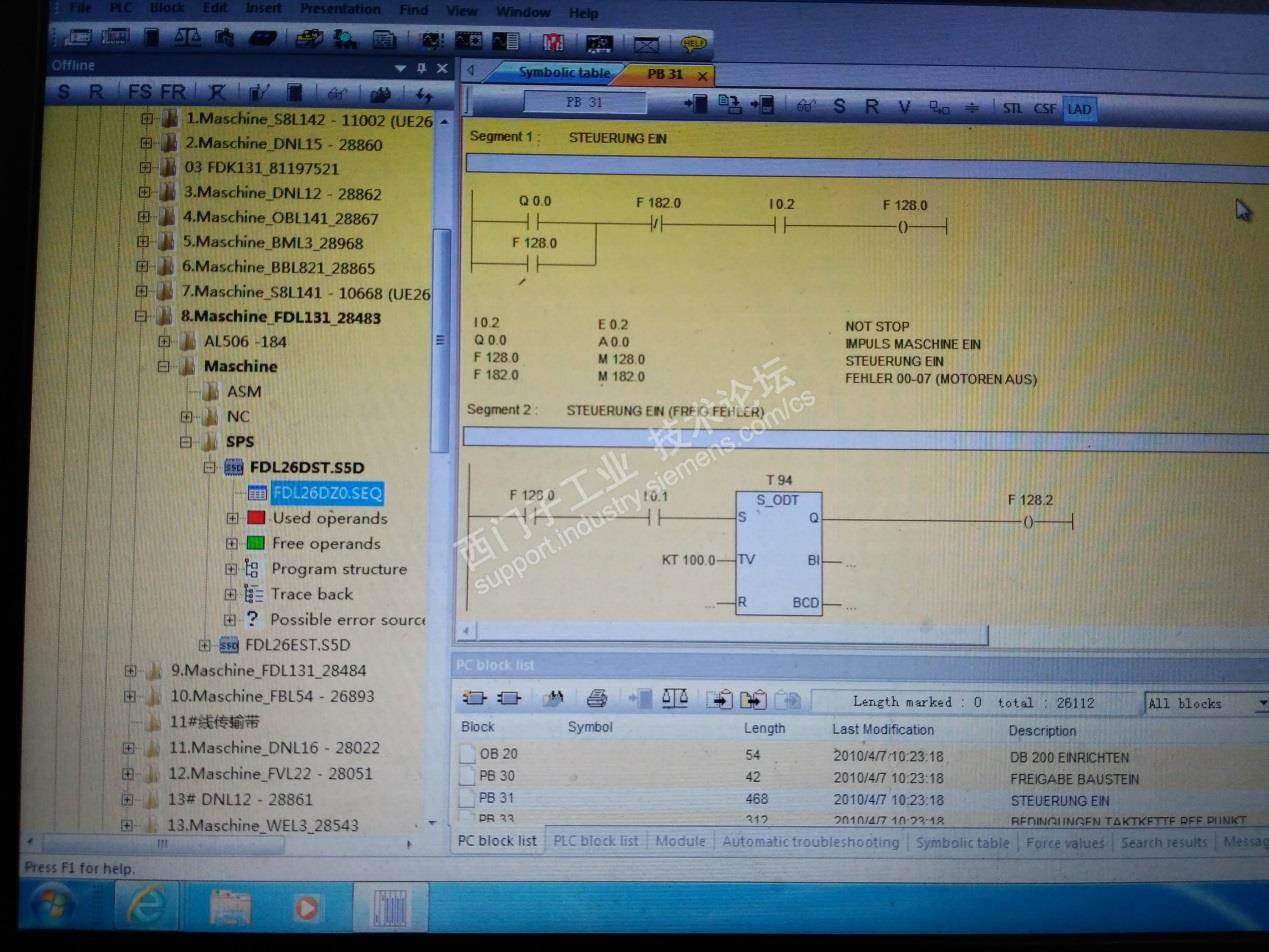Click the glasses status icon in editor toolbar

[x=805, y=106]
